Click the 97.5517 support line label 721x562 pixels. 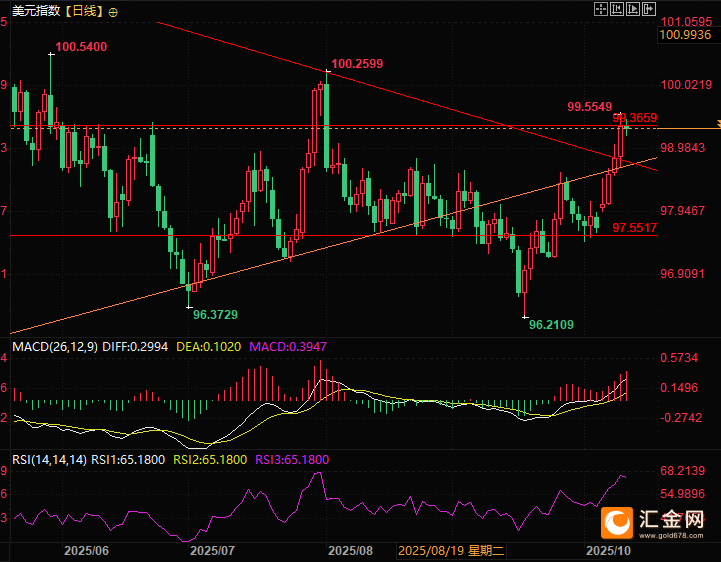[635, 227]
